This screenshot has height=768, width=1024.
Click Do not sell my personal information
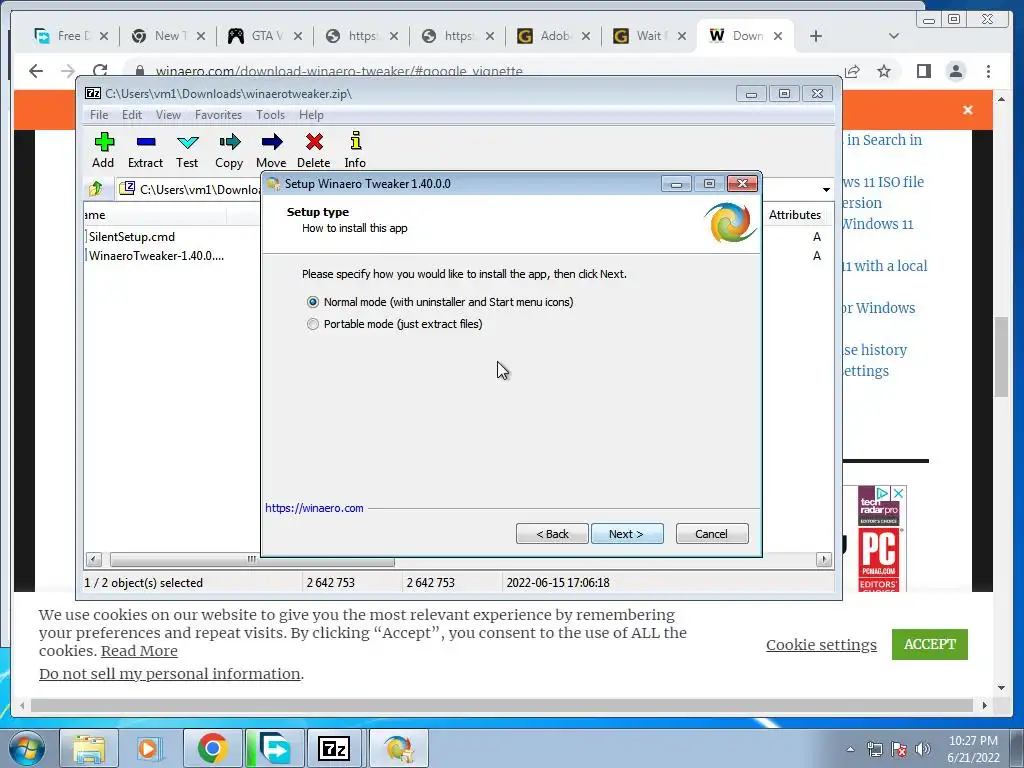(170, 674)
